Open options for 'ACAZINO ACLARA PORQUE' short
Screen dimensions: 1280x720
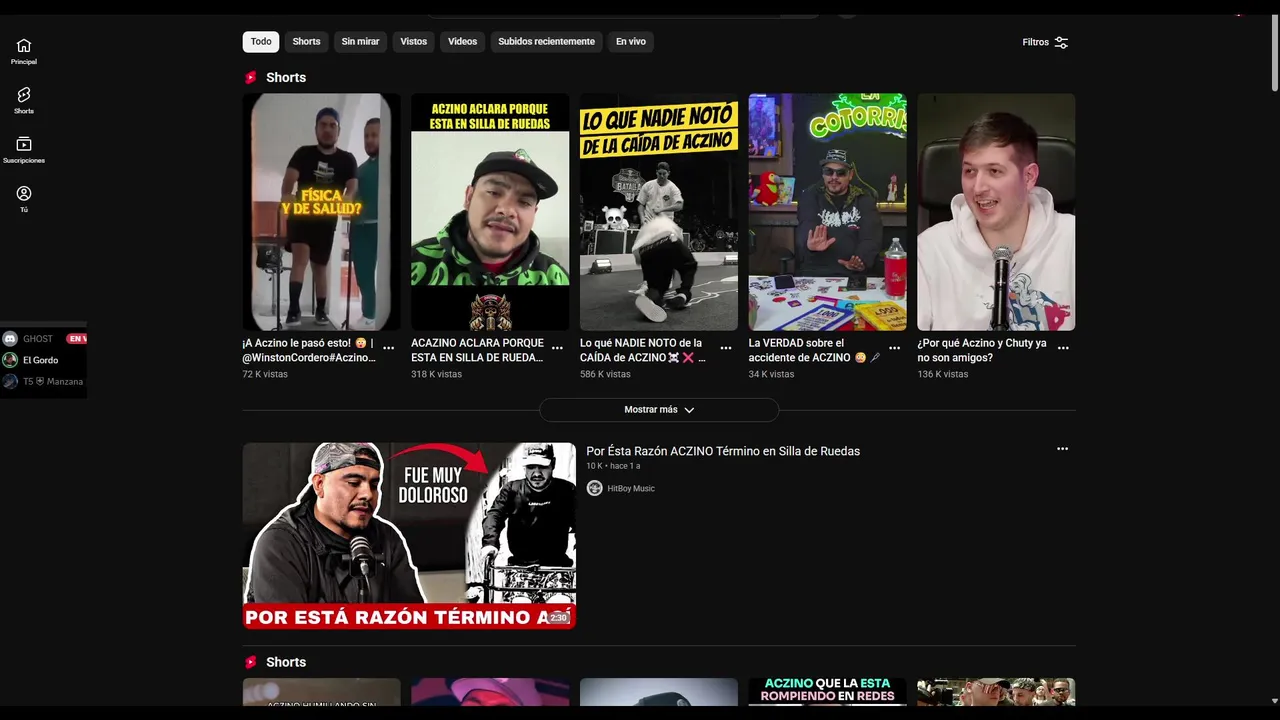(x=558, y=348)
